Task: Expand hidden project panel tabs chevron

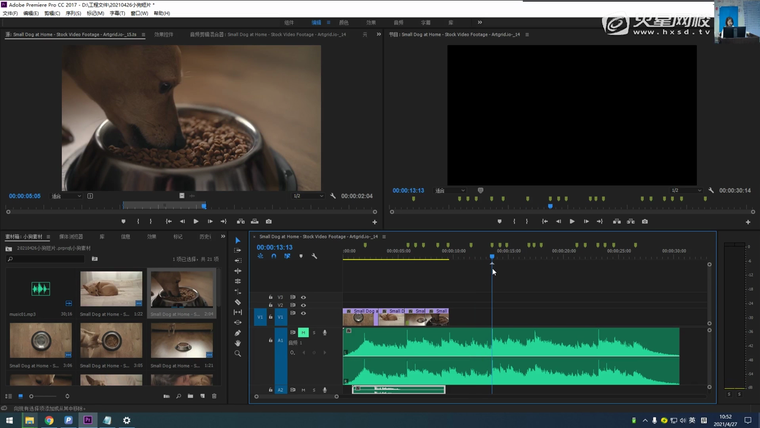Action: click(222, 237)
